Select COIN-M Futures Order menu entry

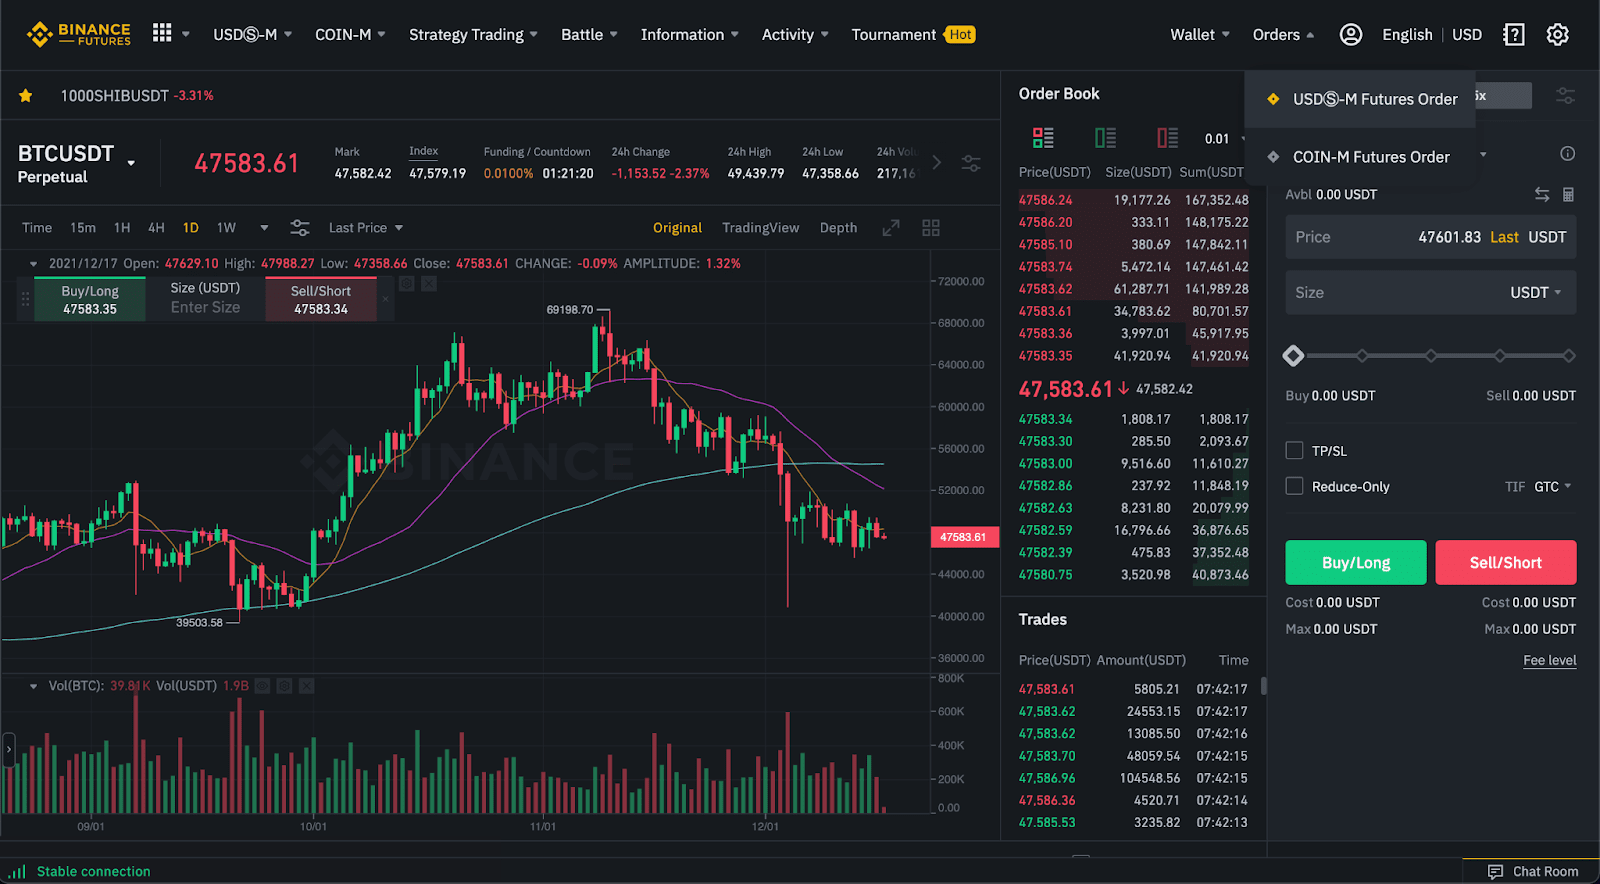pyautogui.click(x=1361, y=157)
